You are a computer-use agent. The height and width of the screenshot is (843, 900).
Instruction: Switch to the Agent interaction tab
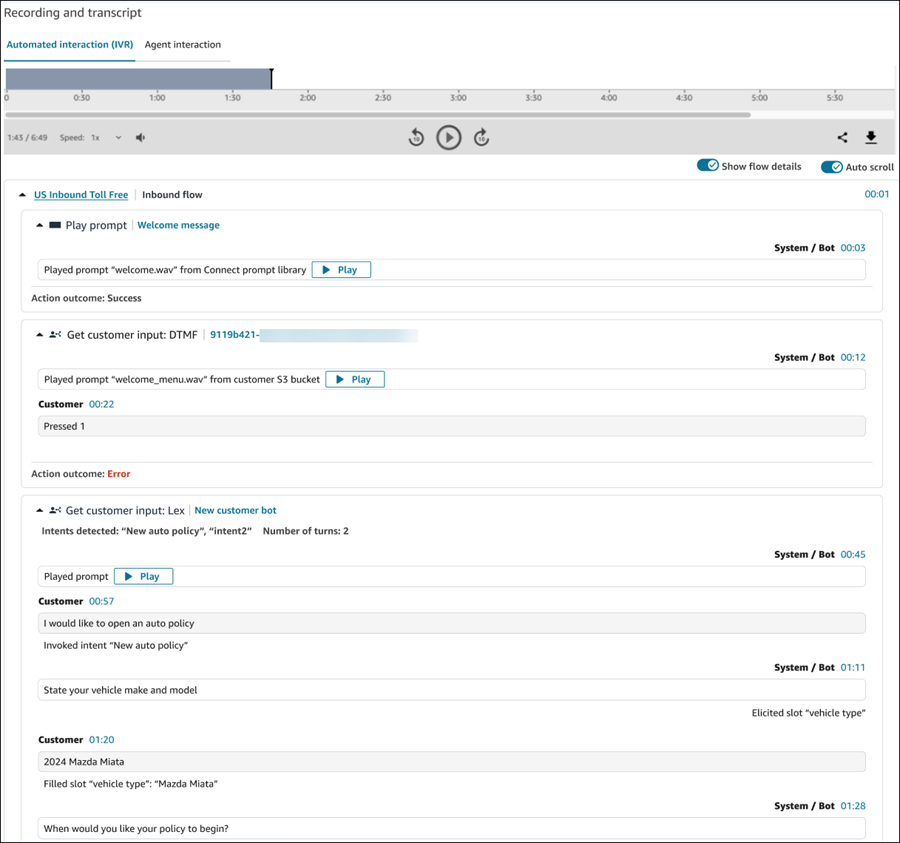coord(183,45)
